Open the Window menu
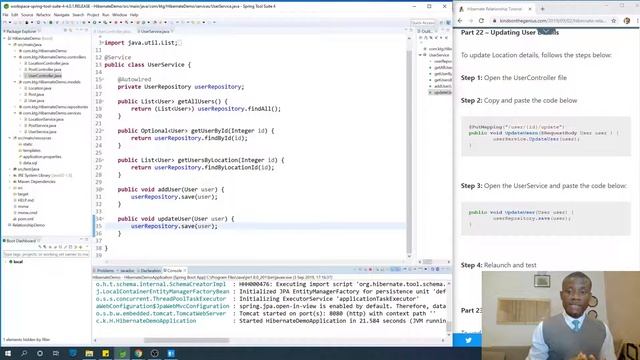 120,15
